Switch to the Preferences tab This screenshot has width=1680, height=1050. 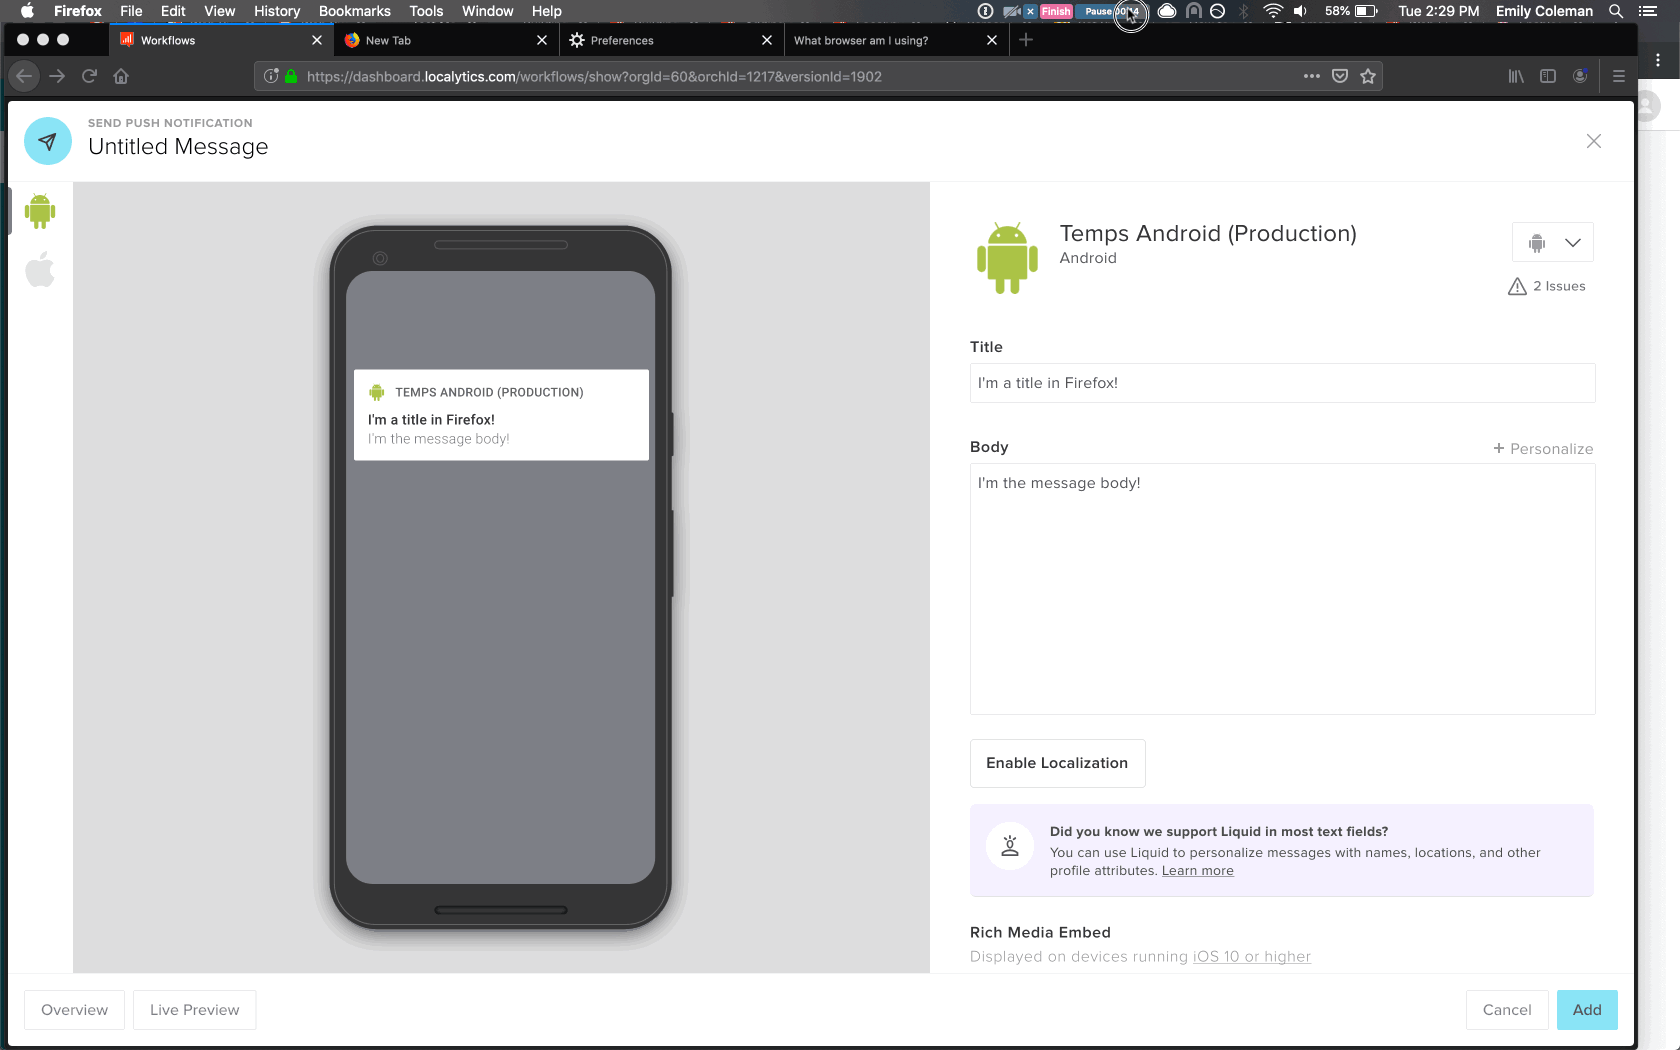(x=622, y=40)
